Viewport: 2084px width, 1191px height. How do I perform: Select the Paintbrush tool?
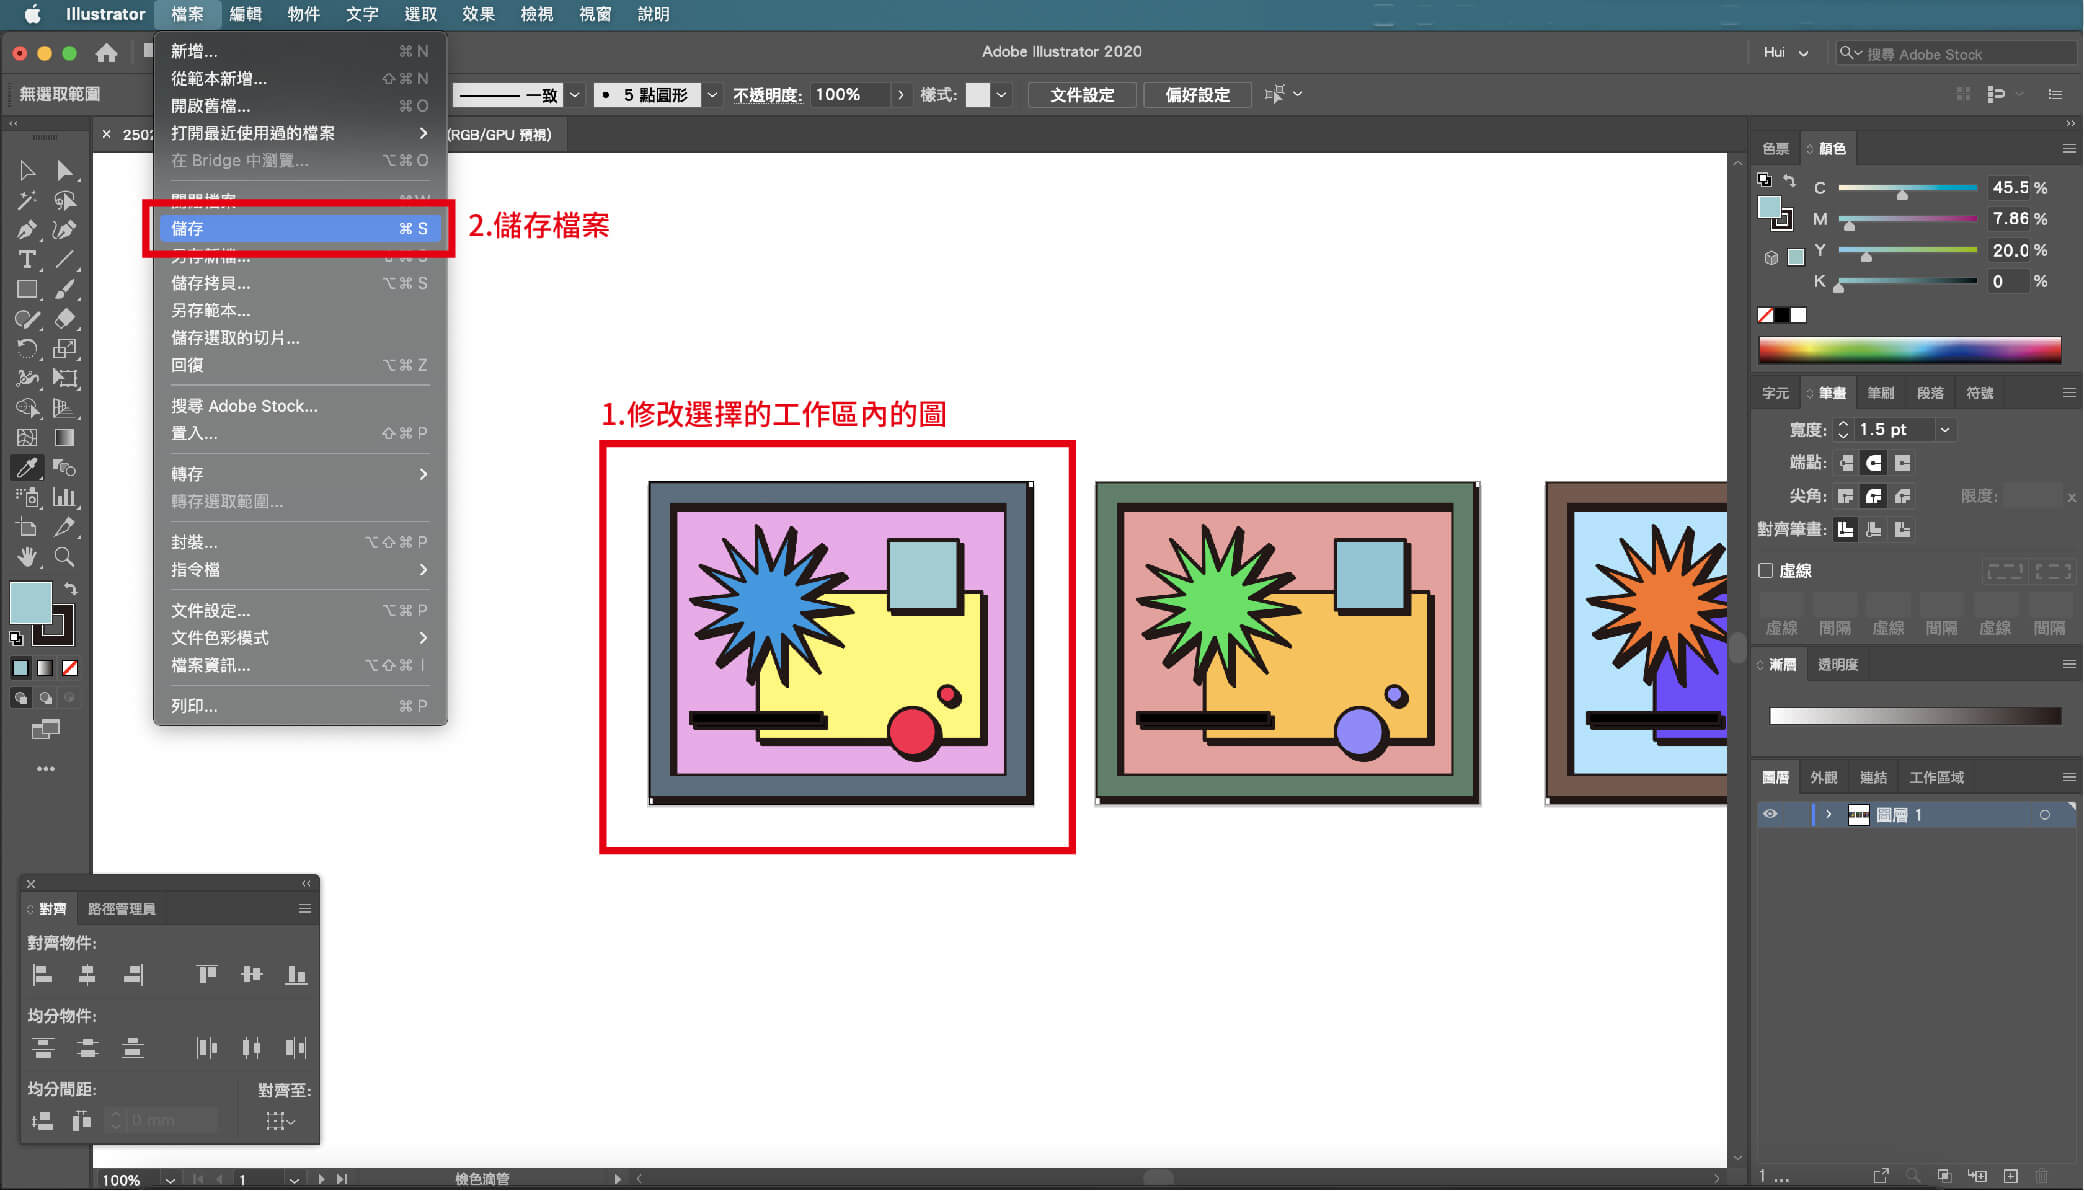click(65, 290)
